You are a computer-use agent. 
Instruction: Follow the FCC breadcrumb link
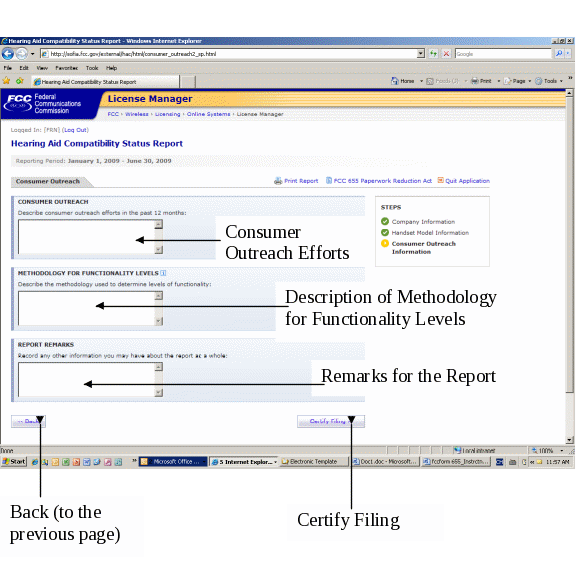(x=113, y=114)
